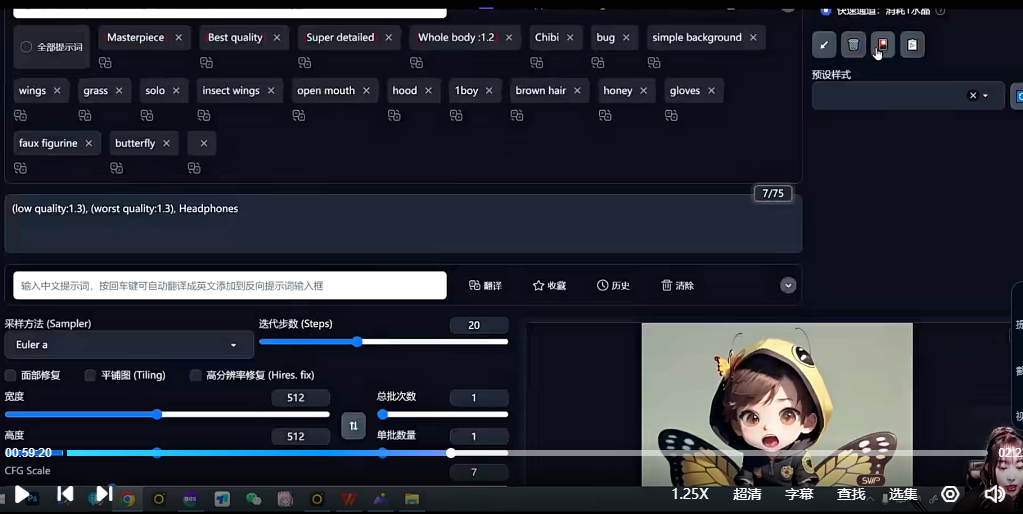Open video player settings target icon
Image resolution: width=1023 pixels, height=514 pixels.
pos(950,494)
